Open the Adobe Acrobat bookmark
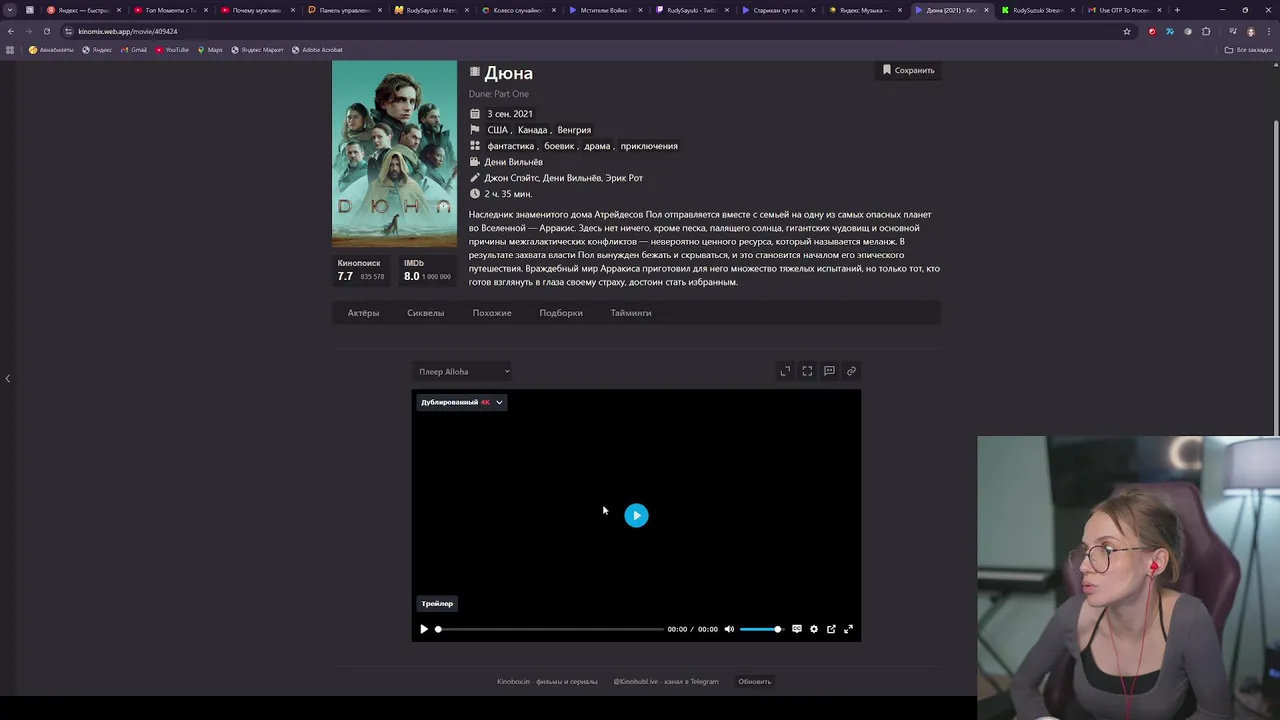 [x=317, y=50]
